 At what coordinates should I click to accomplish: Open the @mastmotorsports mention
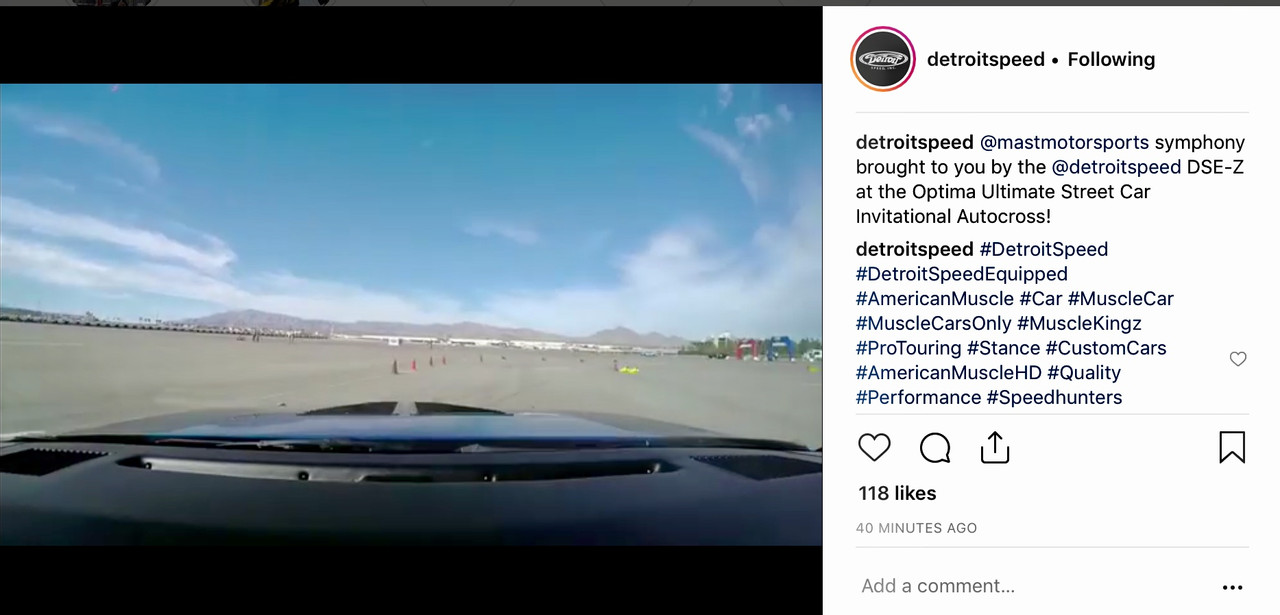(x=1064, y=143)
